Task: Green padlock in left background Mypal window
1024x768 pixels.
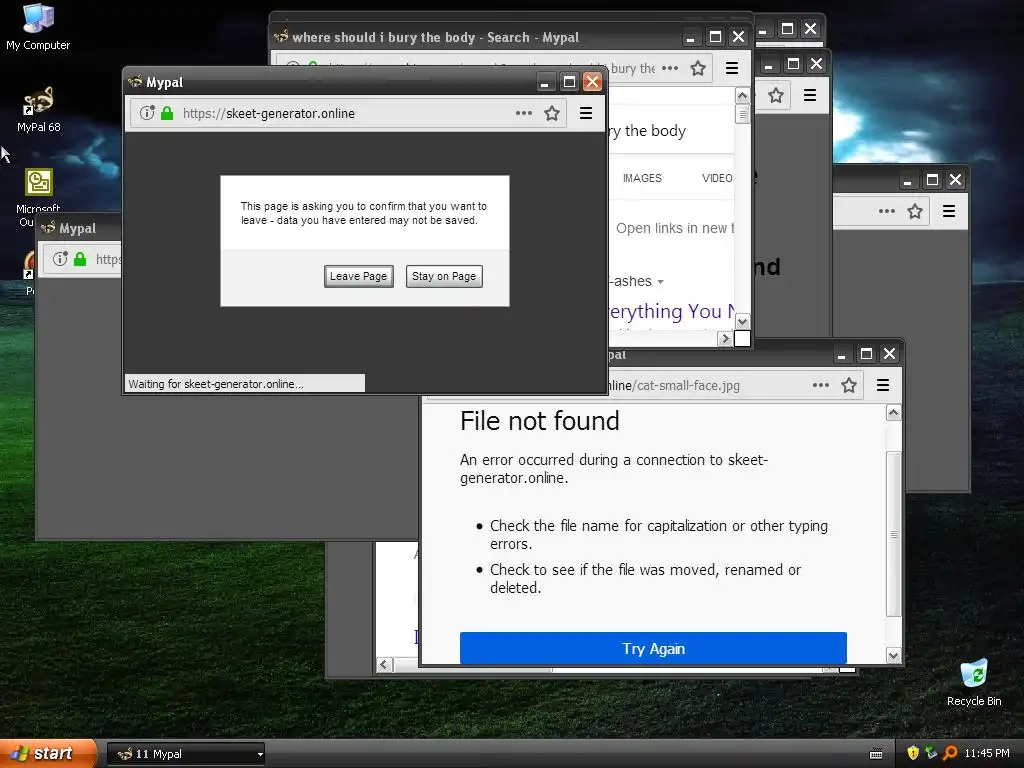Action: (80, 259)
